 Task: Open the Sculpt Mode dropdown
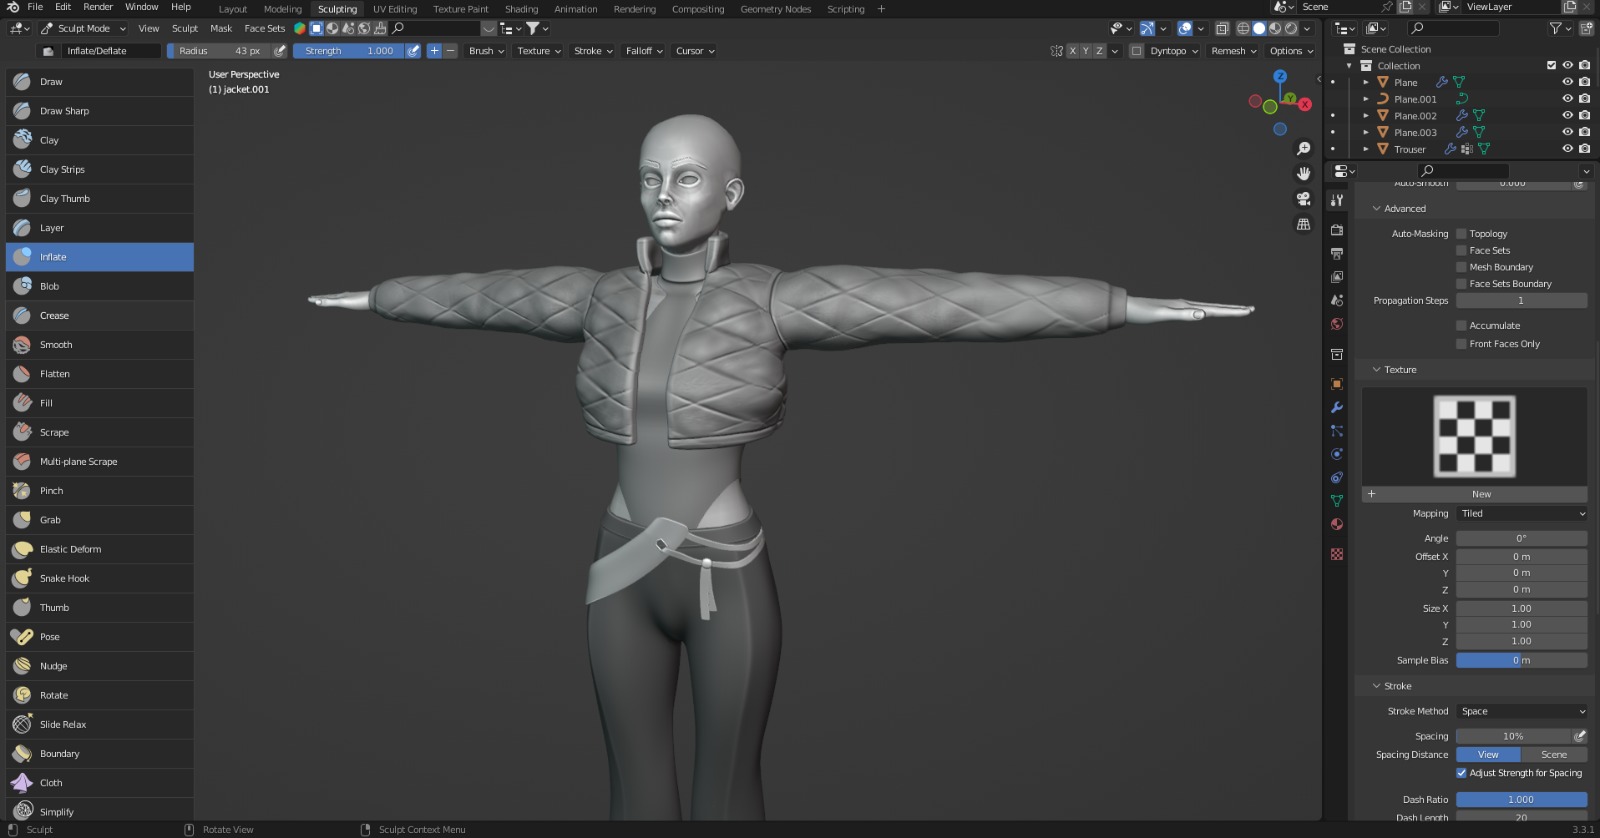84,29
